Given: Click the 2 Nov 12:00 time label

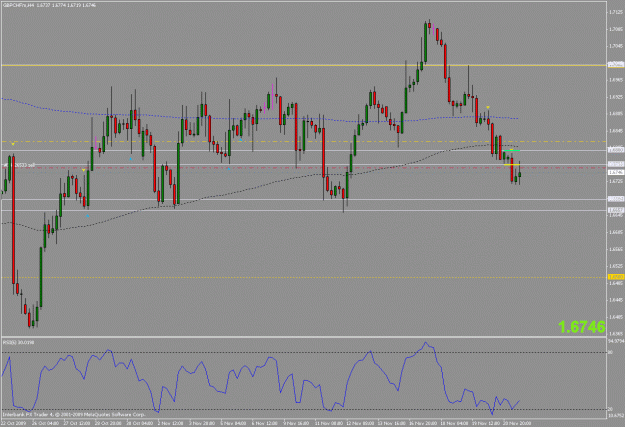Looking at the screenshot, I should [170, 423].
